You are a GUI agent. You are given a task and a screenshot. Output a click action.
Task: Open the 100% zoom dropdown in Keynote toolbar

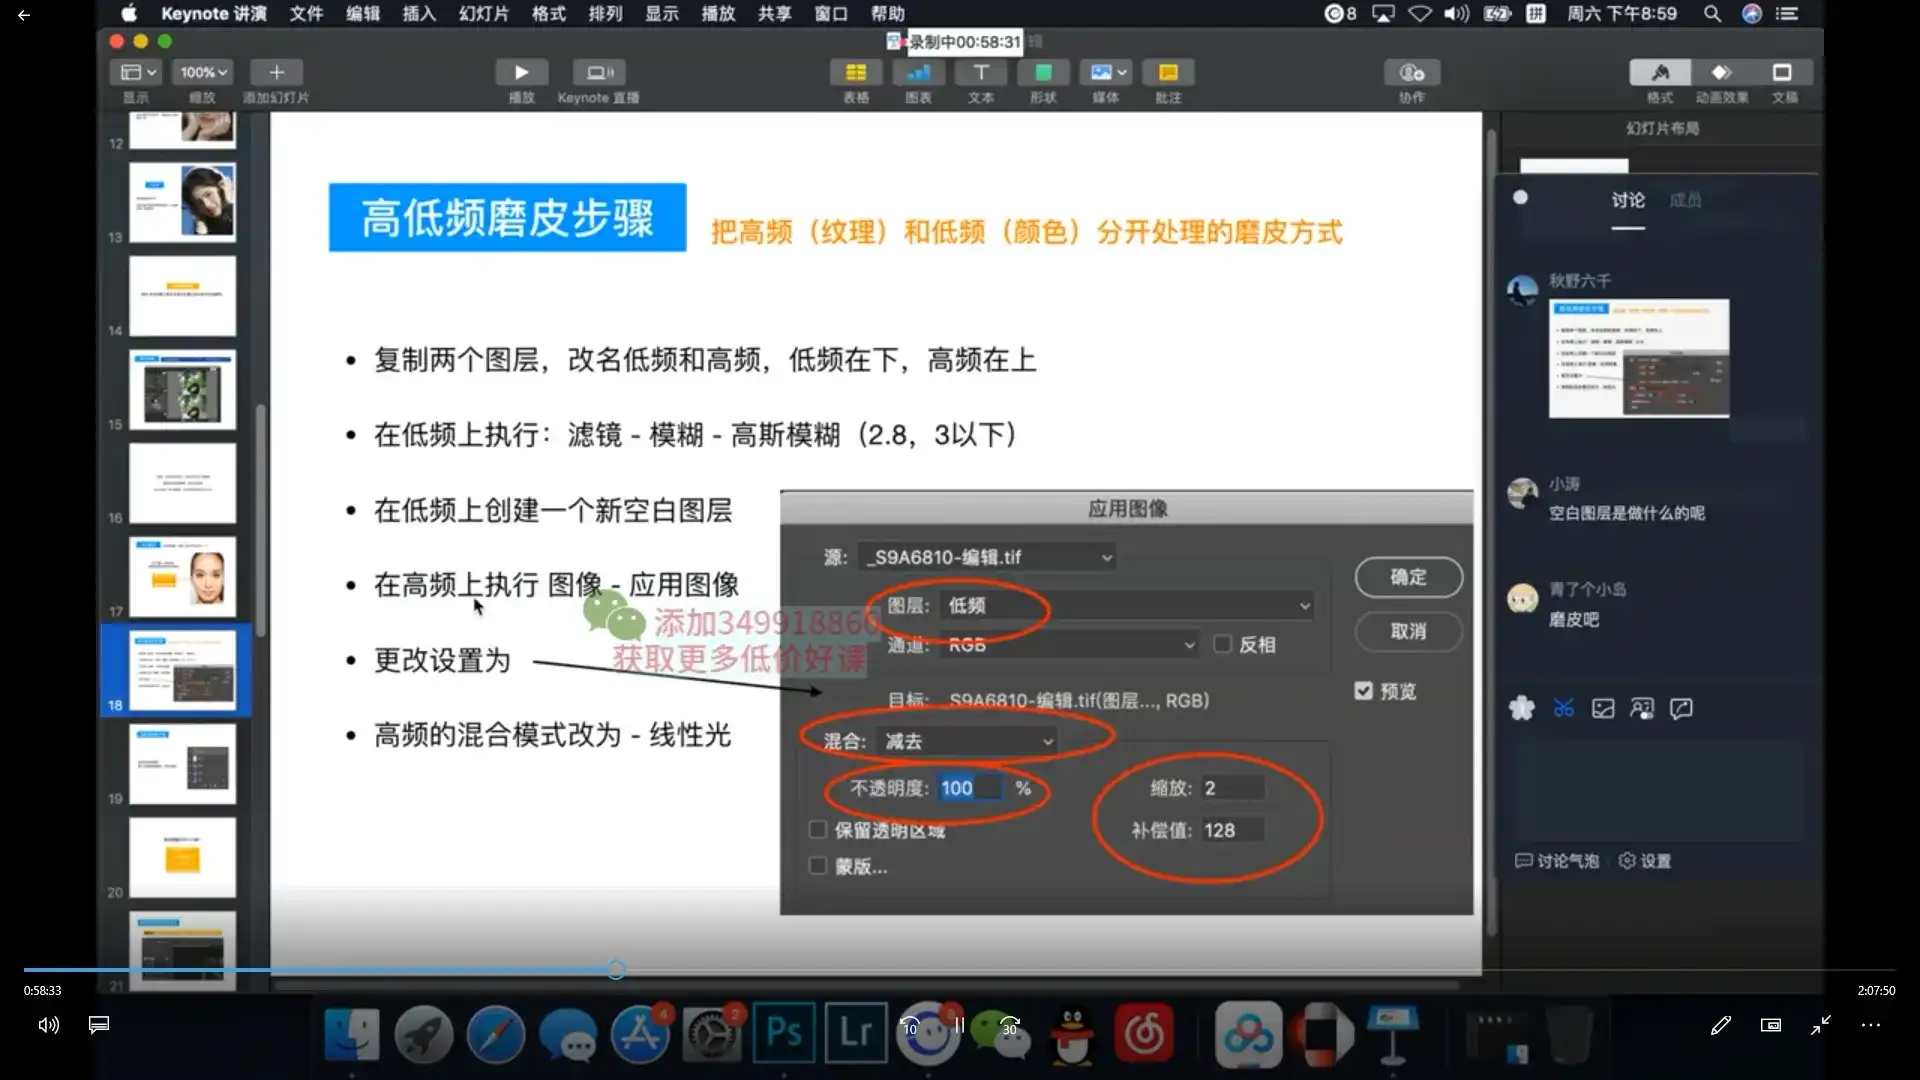point(201,71)
